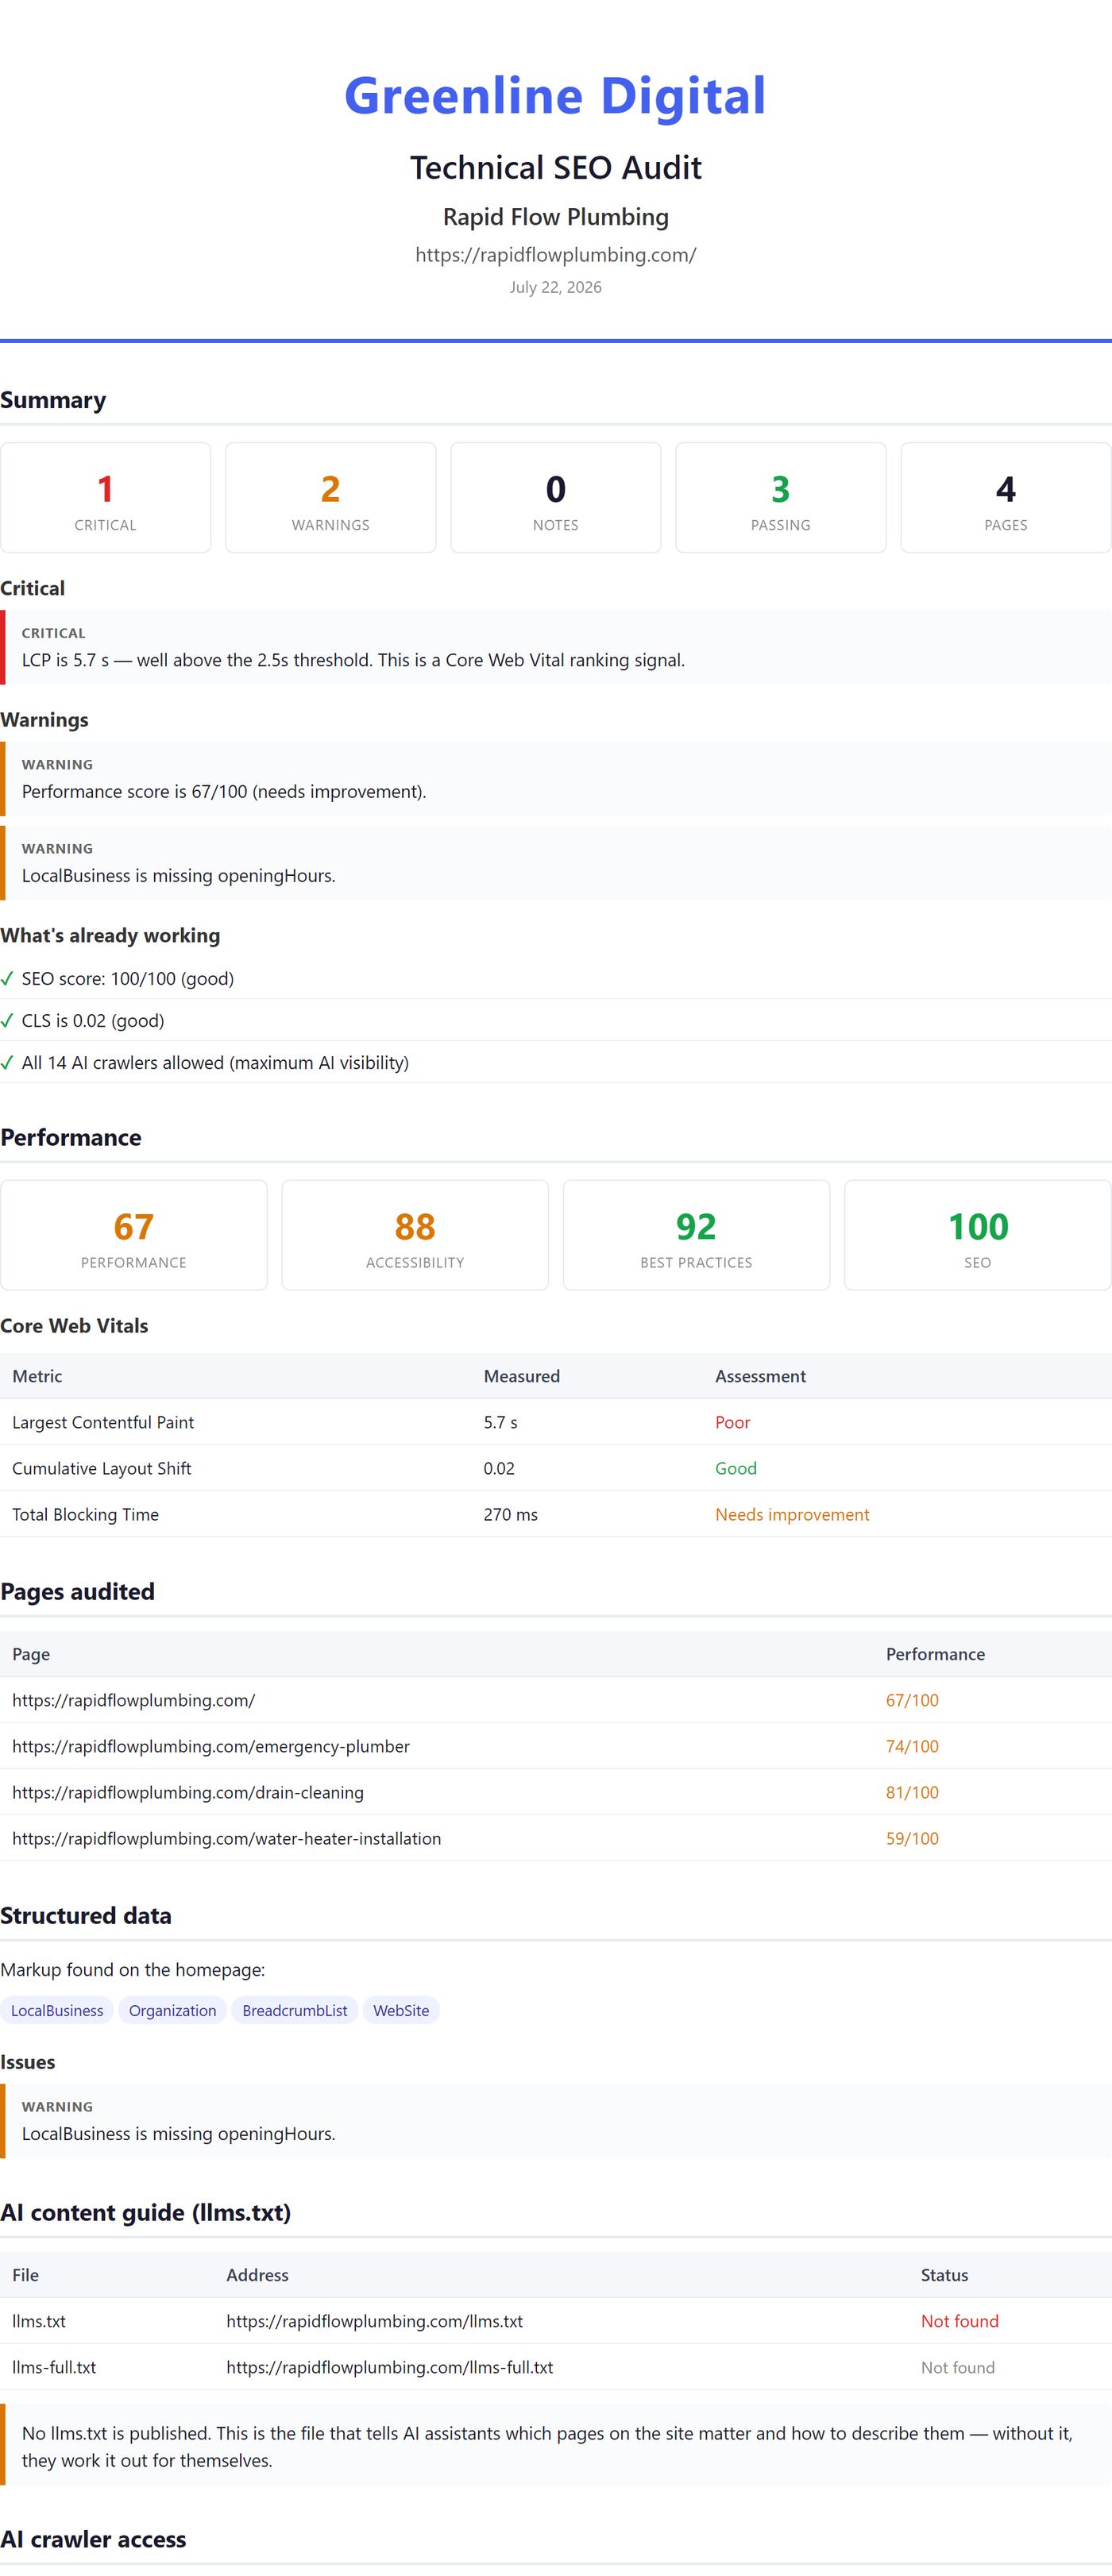Click the Performance score 67/100 warning
The width and height of the screenshot is (1112, 2576).
556,779
